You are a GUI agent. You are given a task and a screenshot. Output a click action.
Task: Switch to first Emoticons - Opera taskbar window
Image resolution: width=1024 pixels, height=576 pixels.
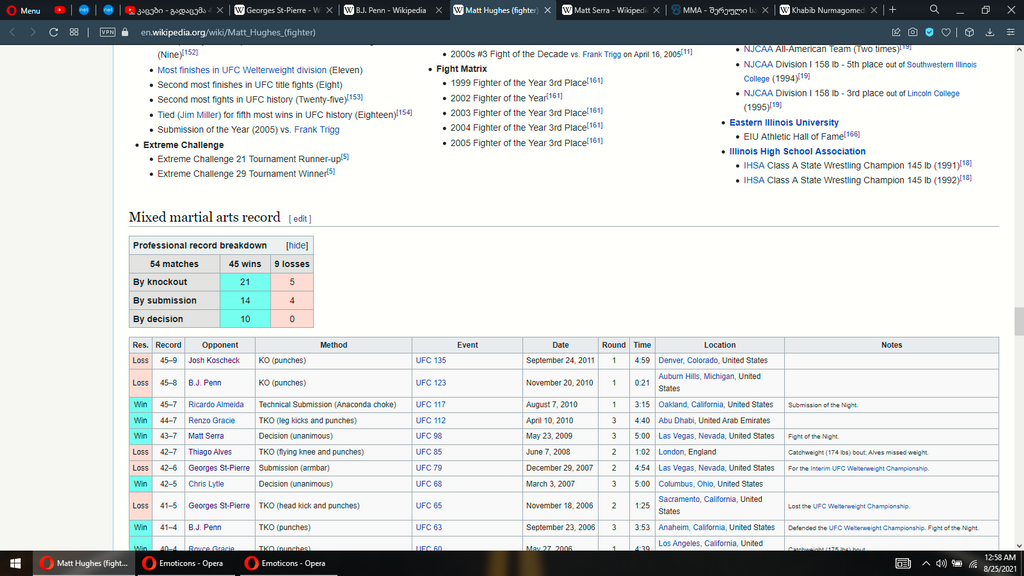186,563
